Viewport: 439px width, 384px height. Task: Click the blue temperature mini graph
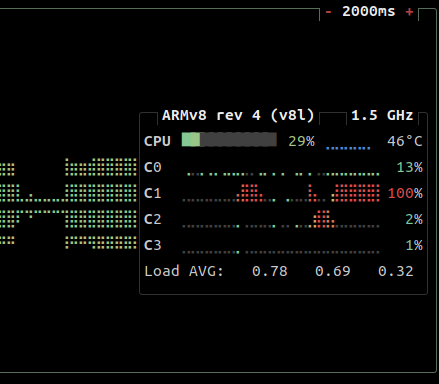(348, 148)
